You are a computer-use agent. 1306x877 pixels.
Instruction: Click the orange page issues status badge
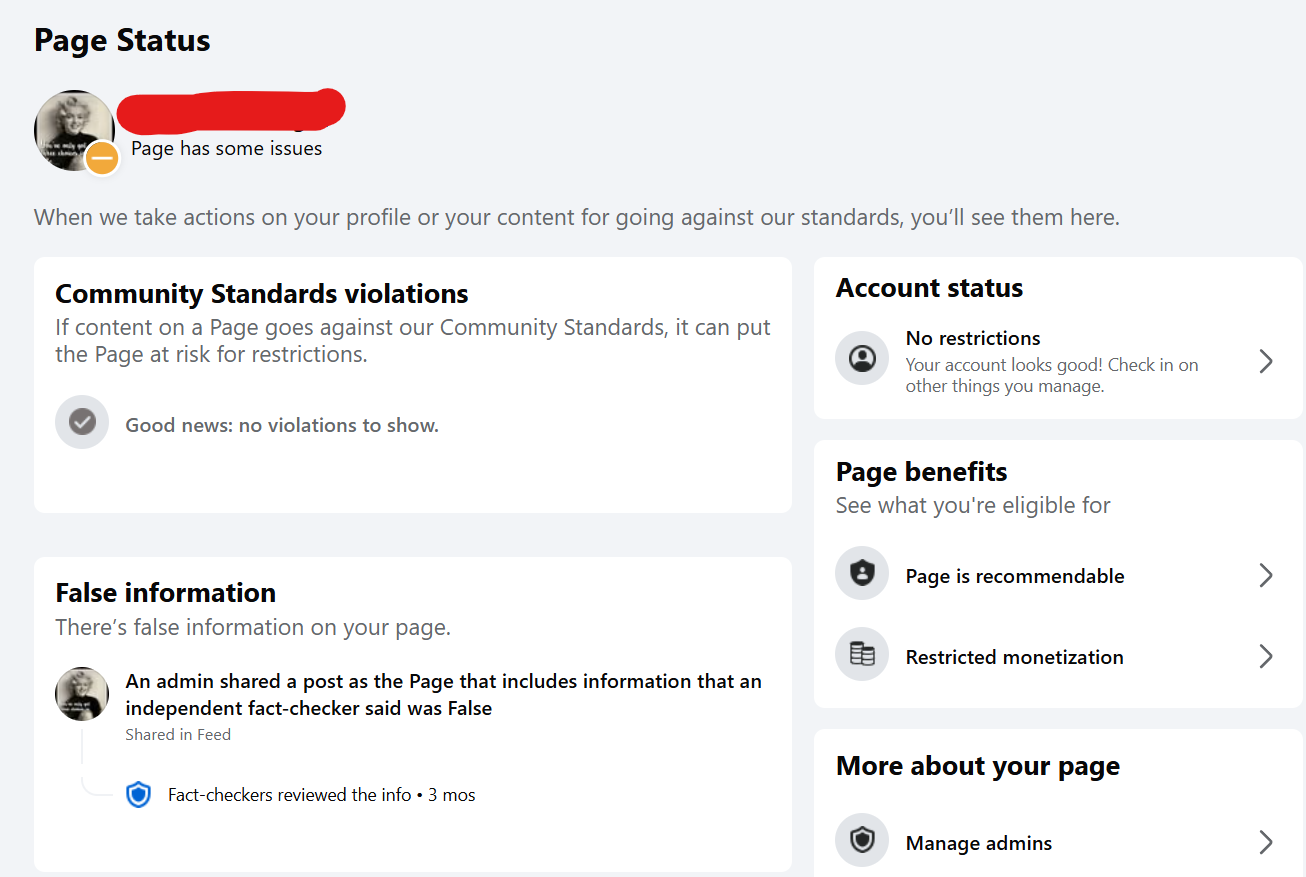(102, 158)
